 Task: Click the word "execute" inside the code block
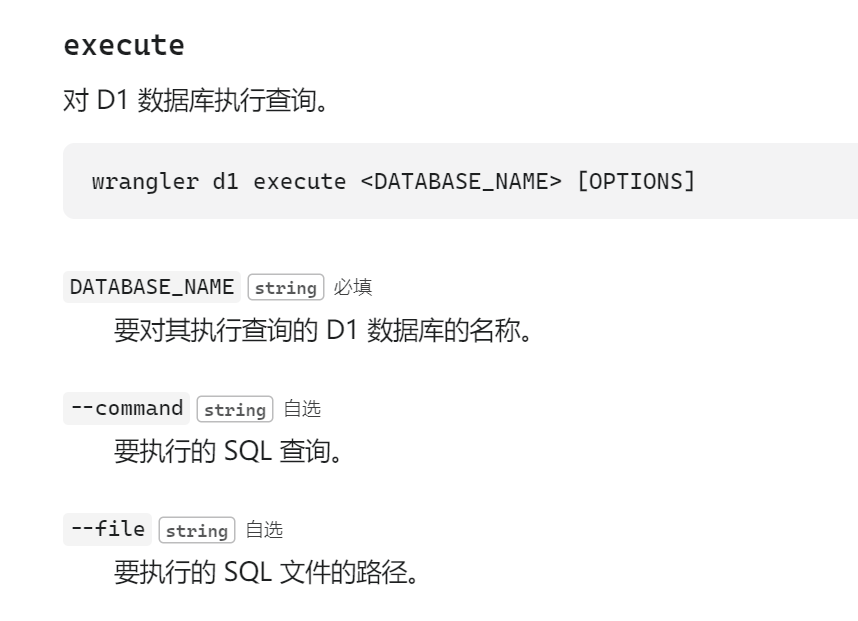[300, 182]
